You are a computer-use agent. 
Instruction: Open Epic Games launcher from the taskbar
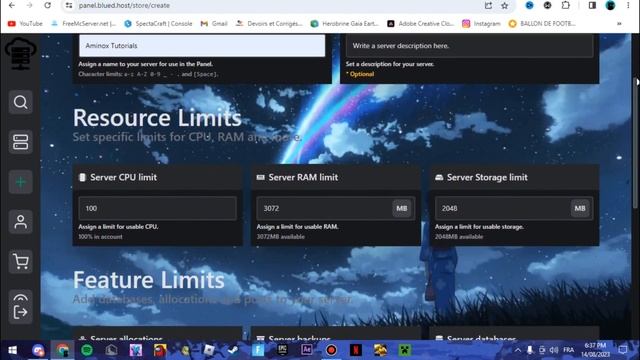point(282,350)
